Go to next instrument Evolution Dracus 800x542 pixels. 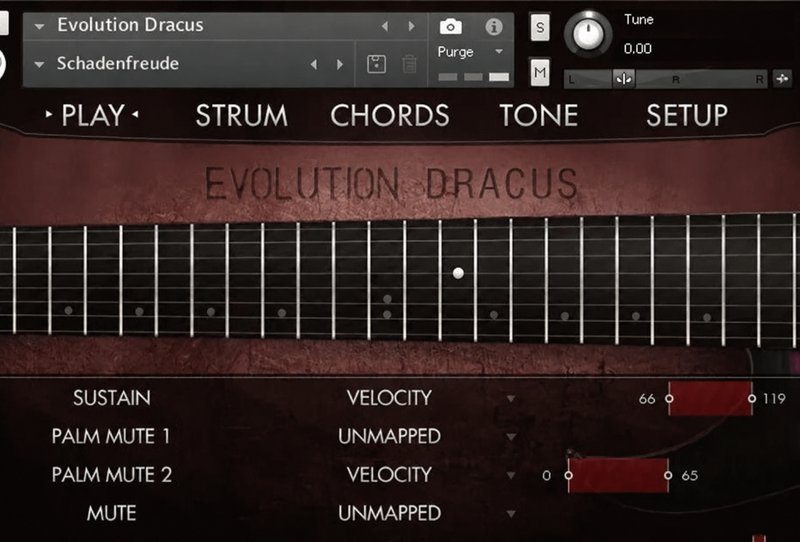(411, 26)
